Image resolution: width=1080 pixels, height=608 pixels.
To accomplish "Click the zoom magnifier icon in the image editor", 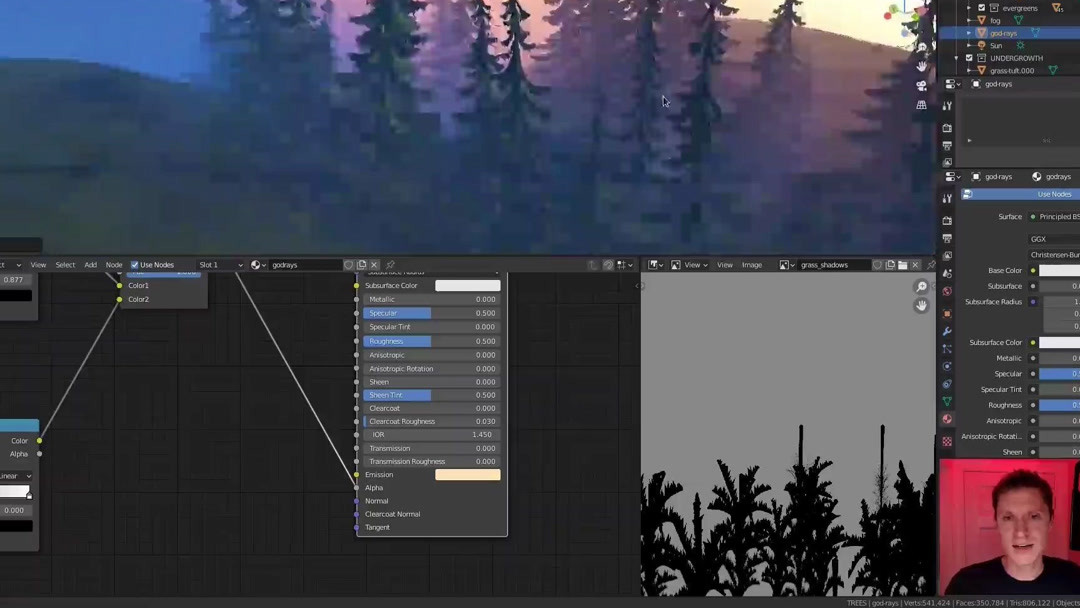I will click(x=919, y=286).
